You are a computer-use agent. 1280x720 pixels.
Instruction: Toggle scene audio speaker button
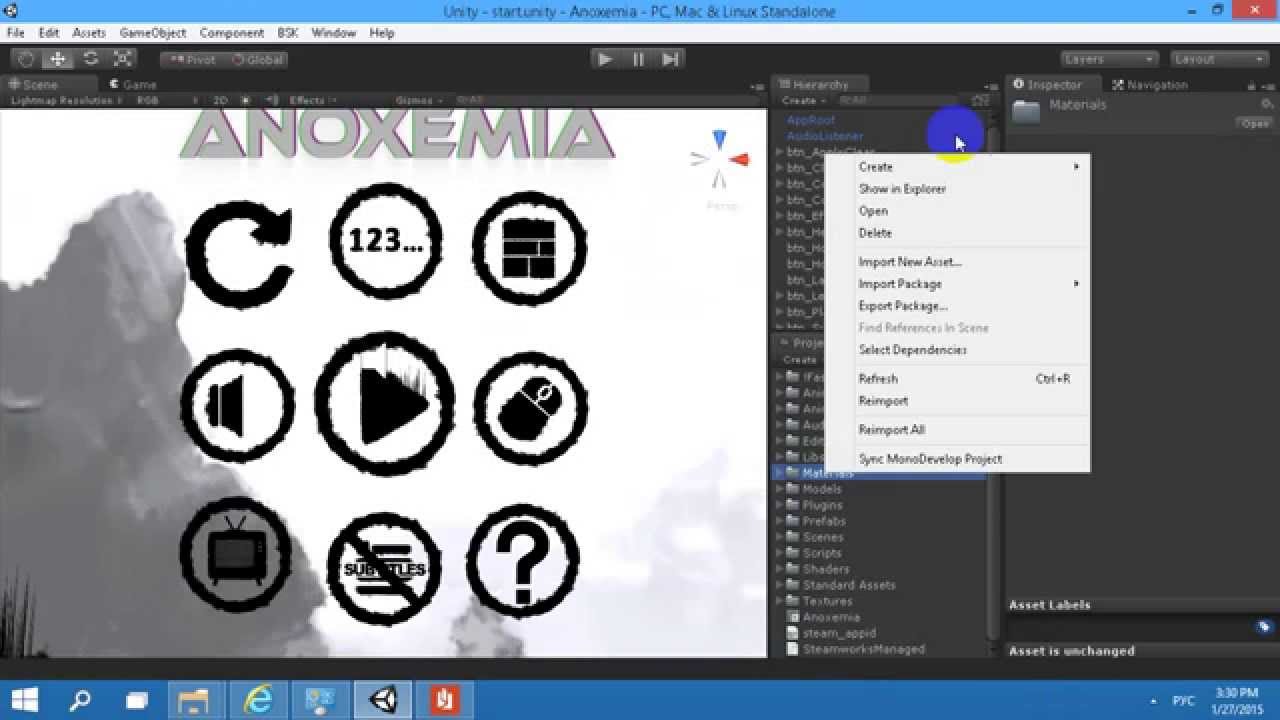[x=271, y=100]
